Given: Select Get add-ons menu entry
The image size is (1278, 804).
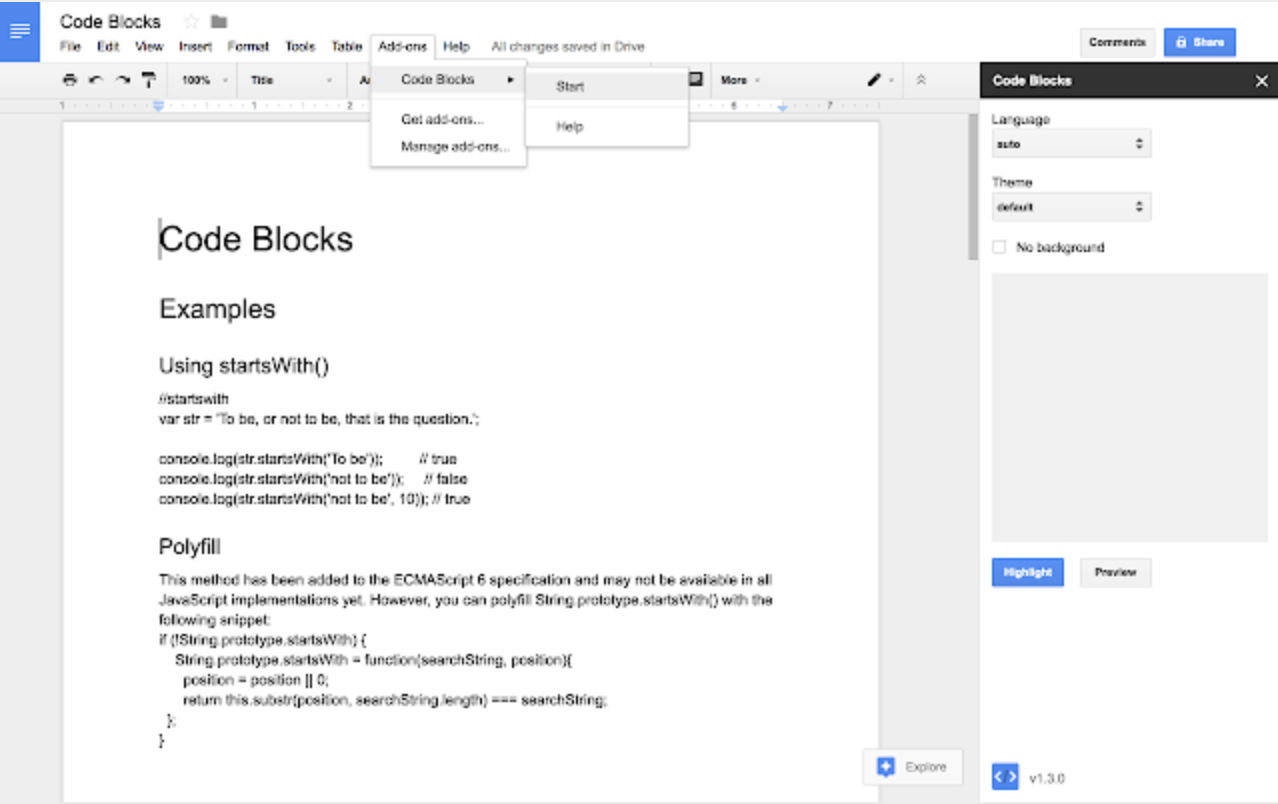Looking at the screenshot, I should click(448, 119).
